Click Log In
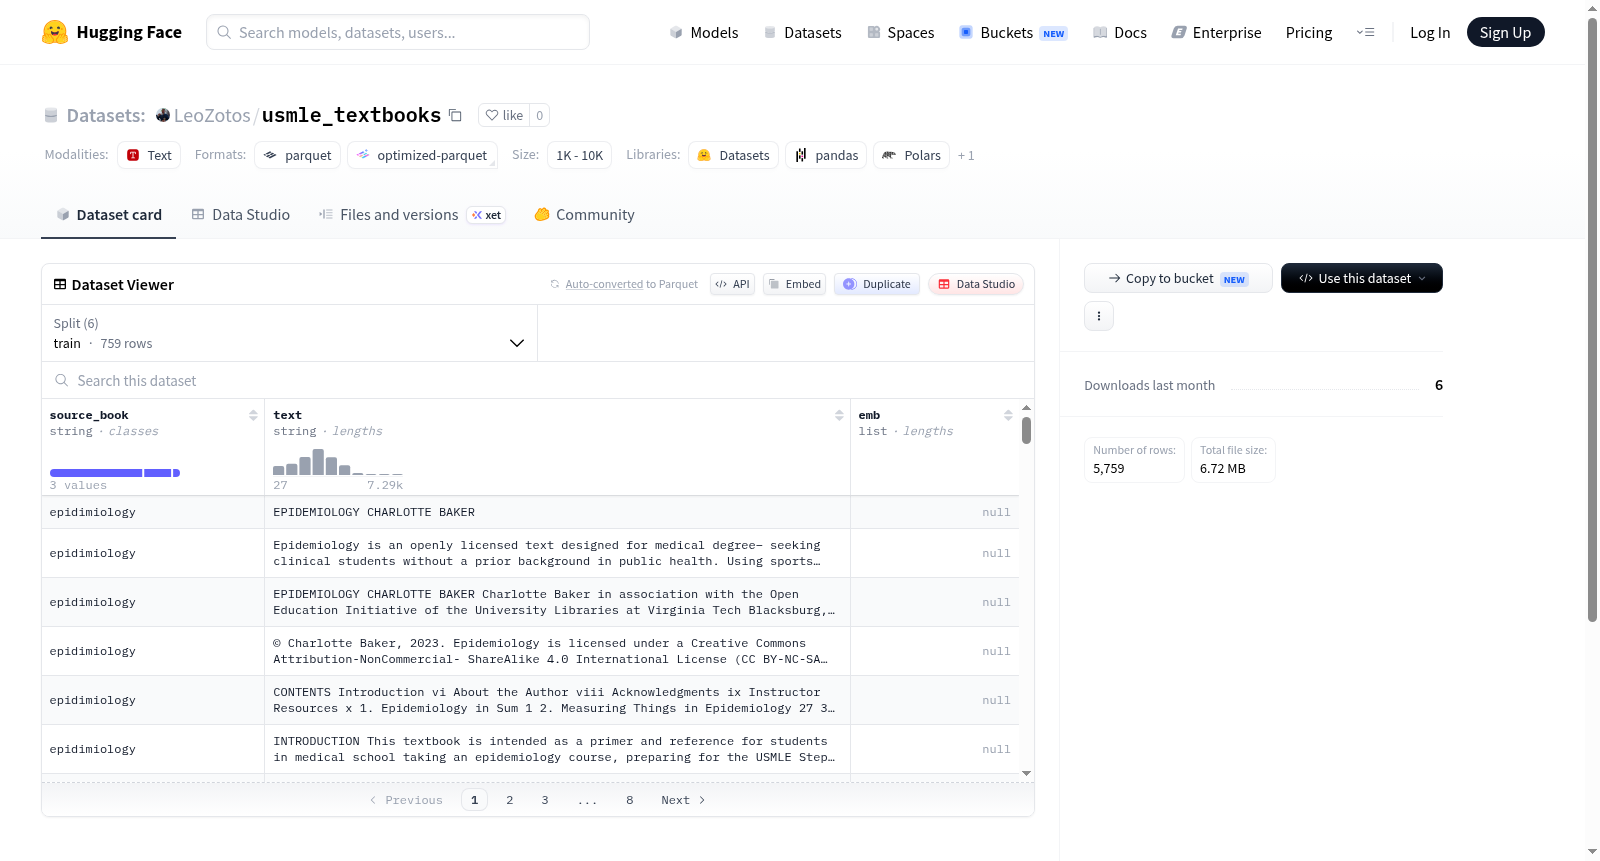The image size is (1600, 861). click(x=1430, y=32)
